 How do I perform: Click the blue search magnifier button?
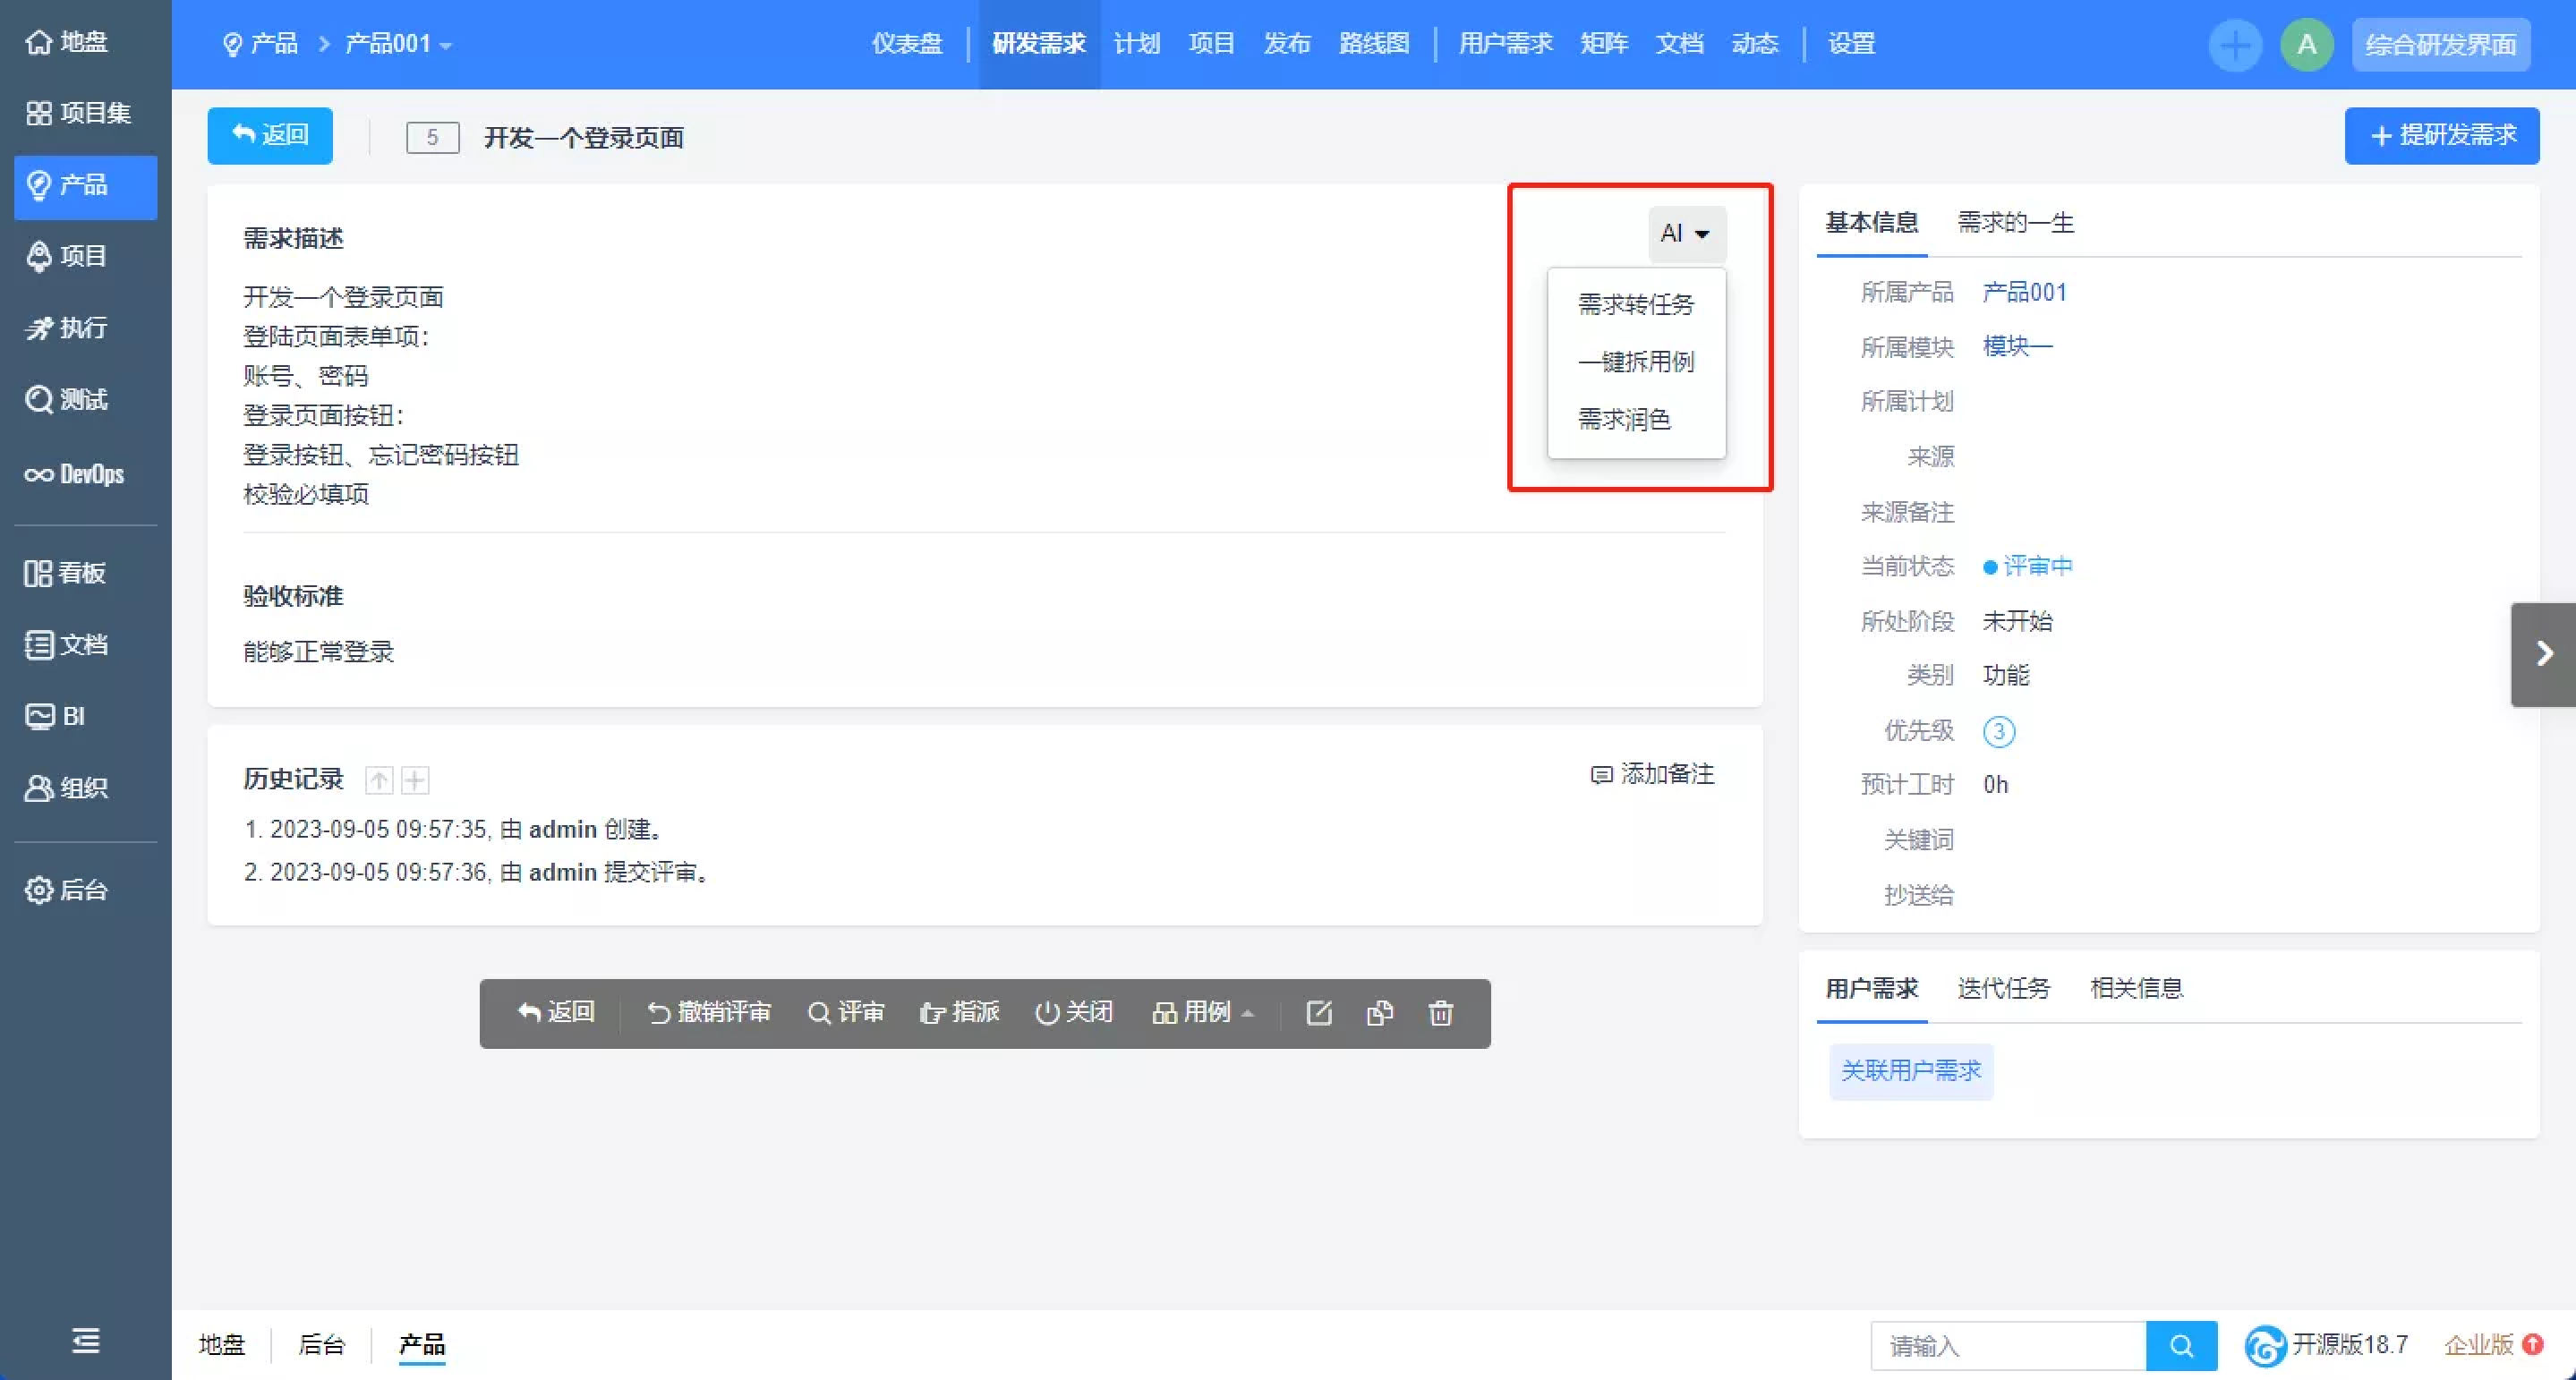2181,1345
